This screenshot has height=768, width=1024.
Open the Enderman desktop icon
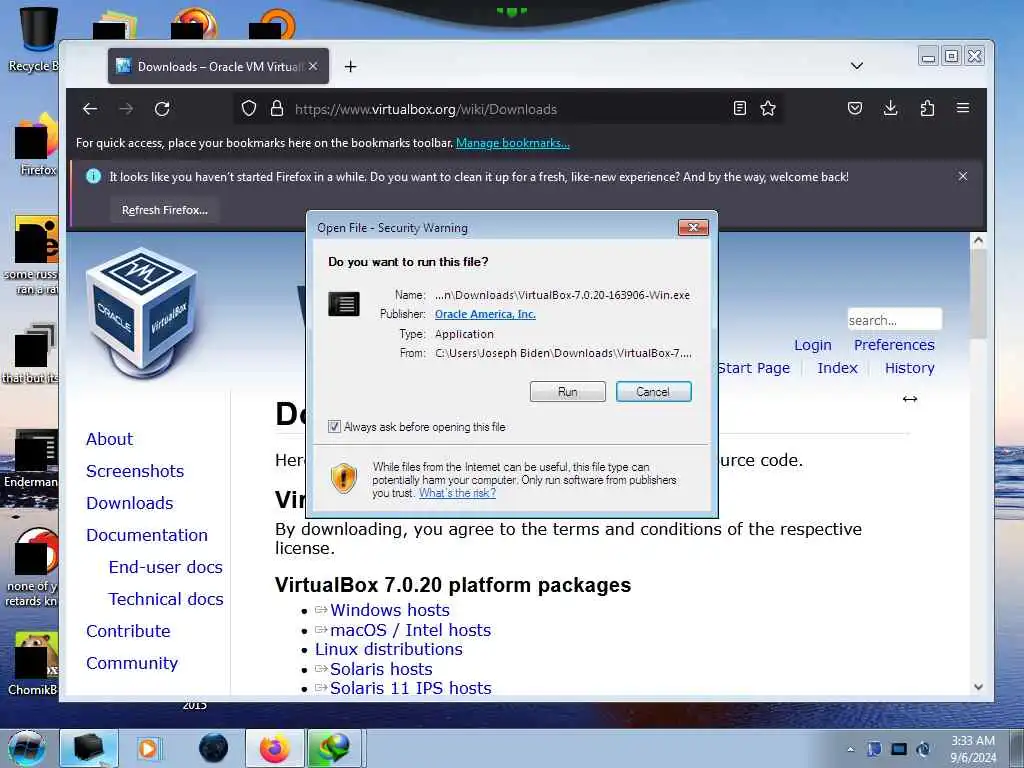click(x=33, y=459)
